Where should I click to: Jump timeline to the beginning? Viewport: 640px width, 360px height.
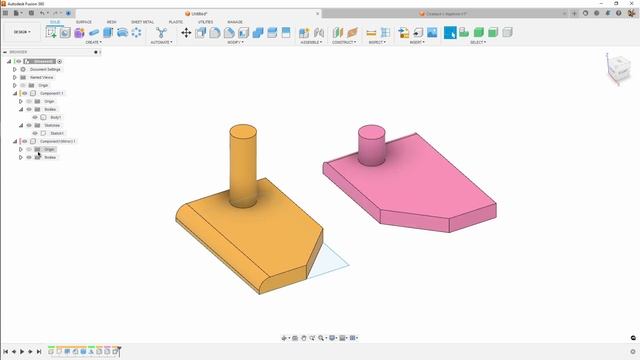[x=6, y=351]
